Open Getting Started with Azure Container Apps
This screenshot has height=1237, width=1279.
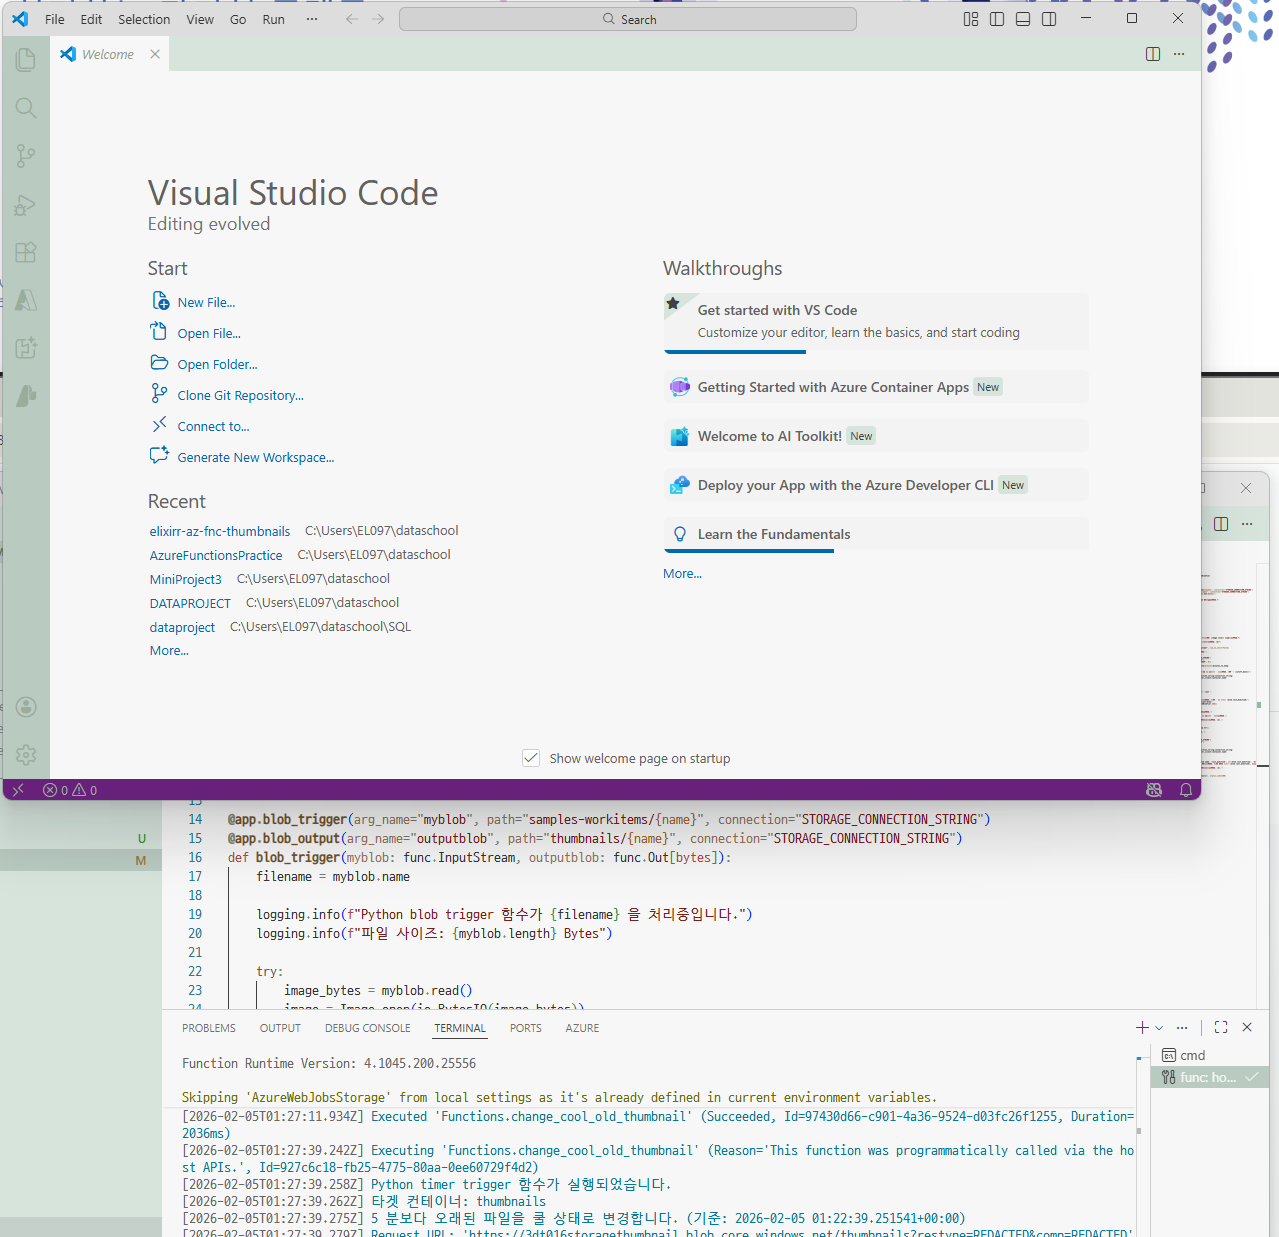(x=876, y=387)
